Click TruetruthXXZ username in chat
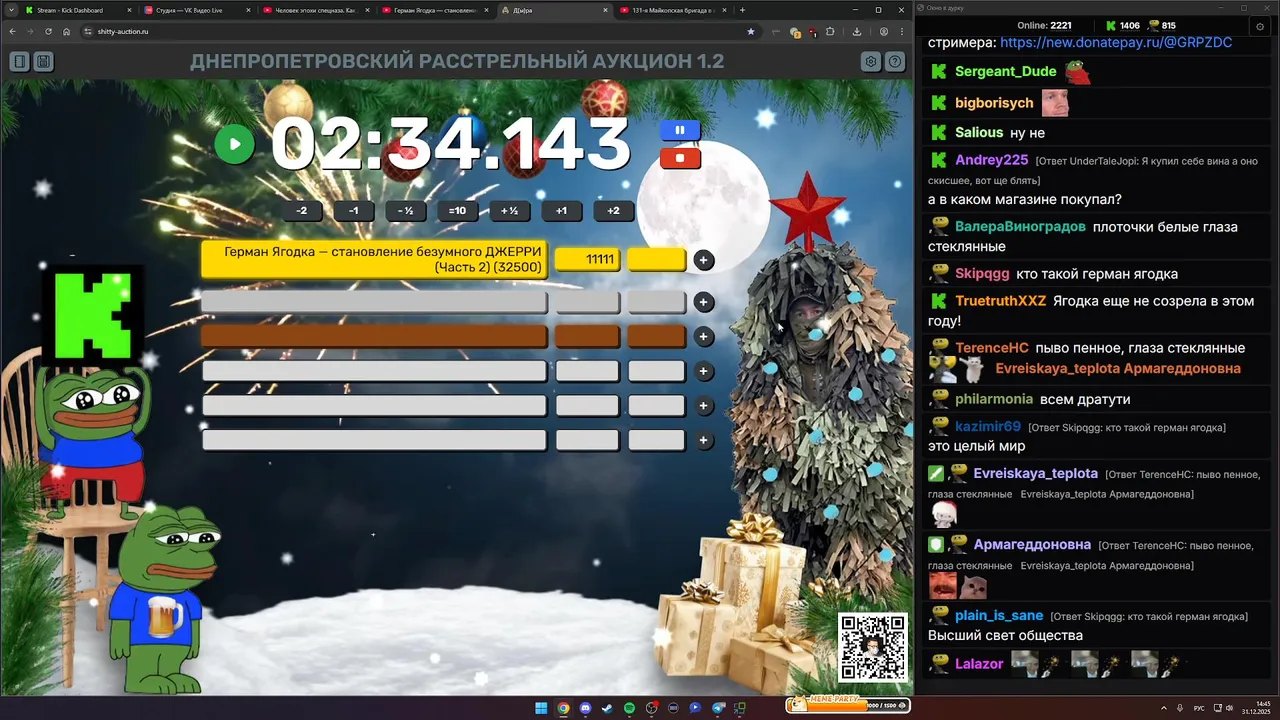This screenshot has width=1280, height=720. tap(1000, 301)
